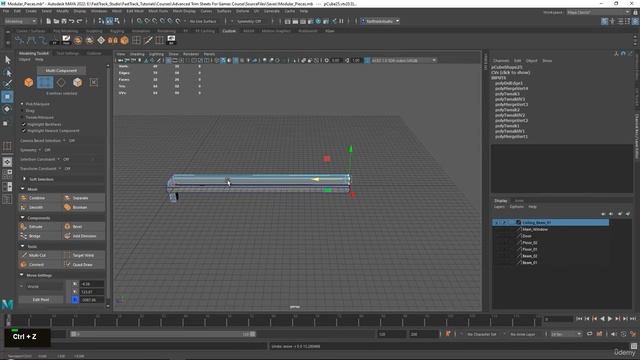Click the polyMergeVert4 input node

point(511,89)
